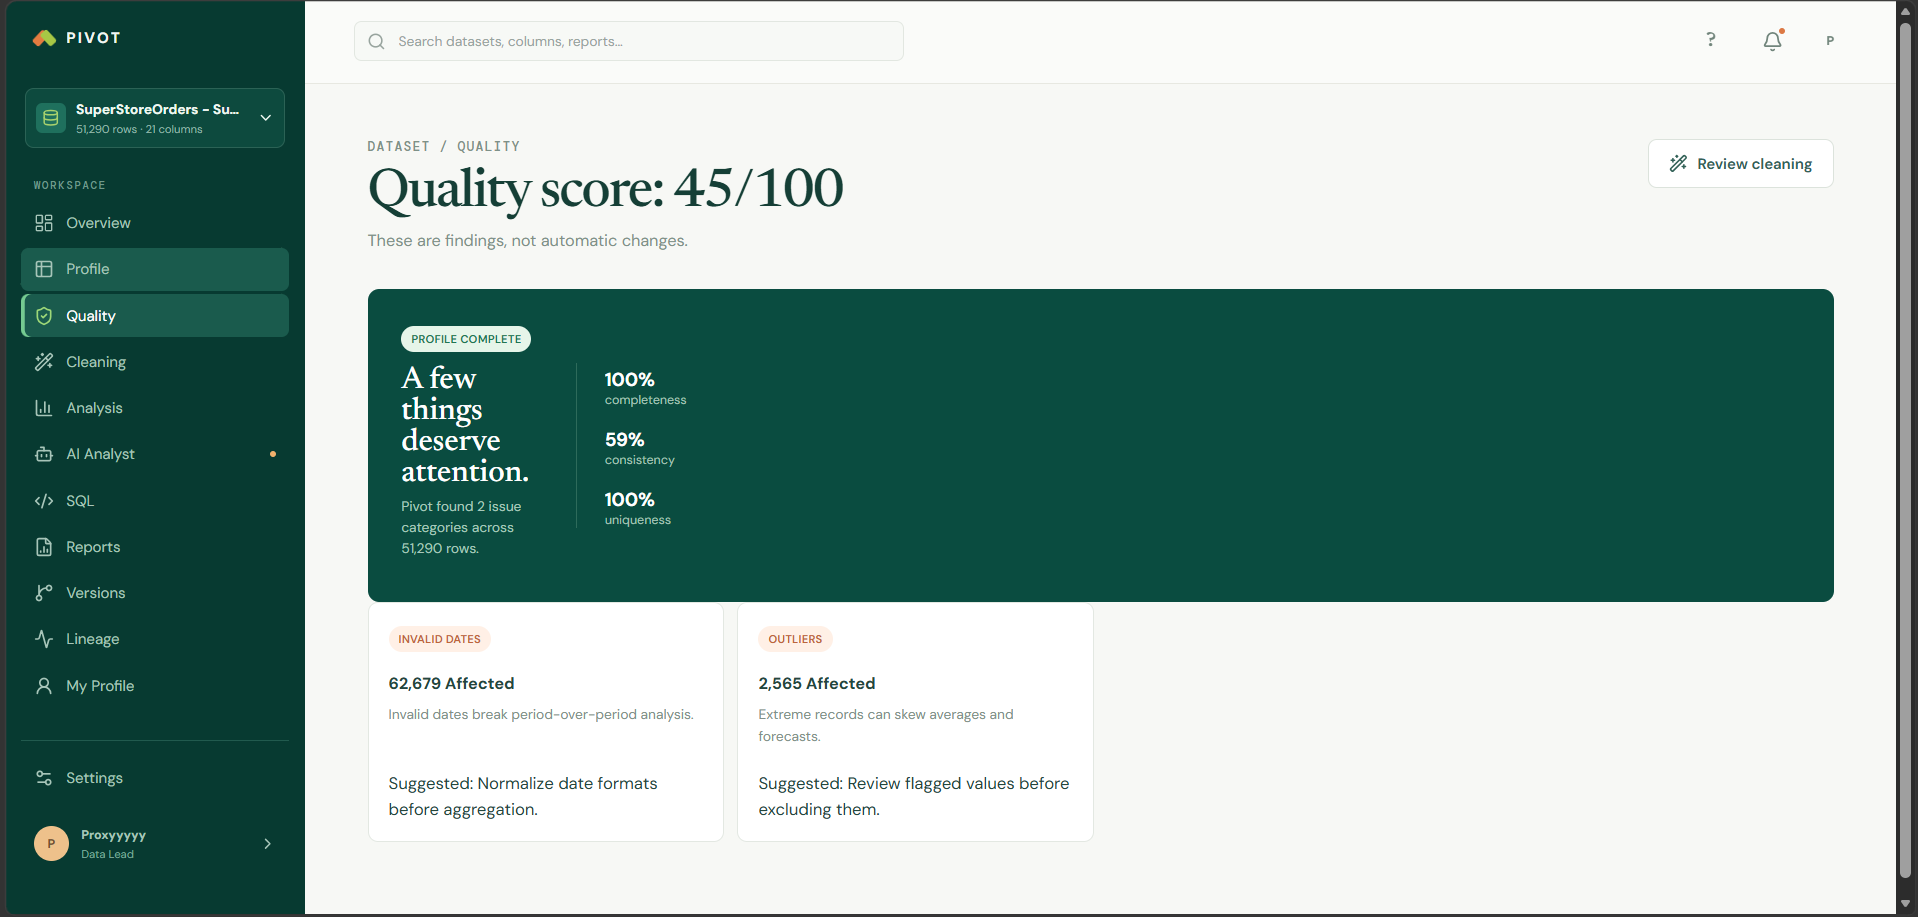Open the P account avatar menu
Image resolution: width=1918 pixels, height=917 pixels.
click(1830, 41)
